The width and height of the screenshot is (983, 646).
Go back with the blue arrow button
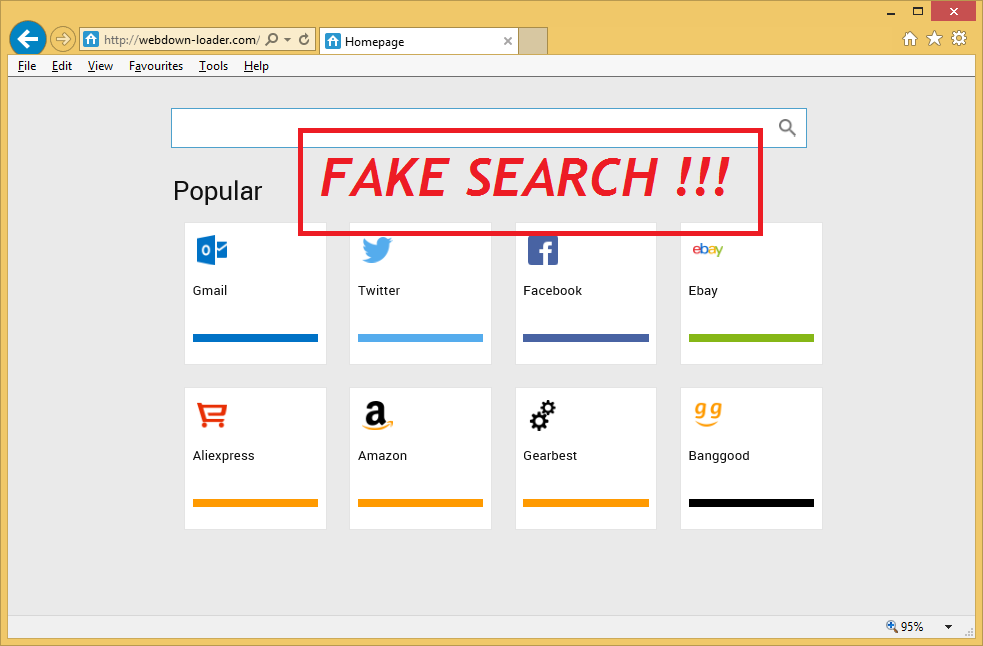click(28, 39)
